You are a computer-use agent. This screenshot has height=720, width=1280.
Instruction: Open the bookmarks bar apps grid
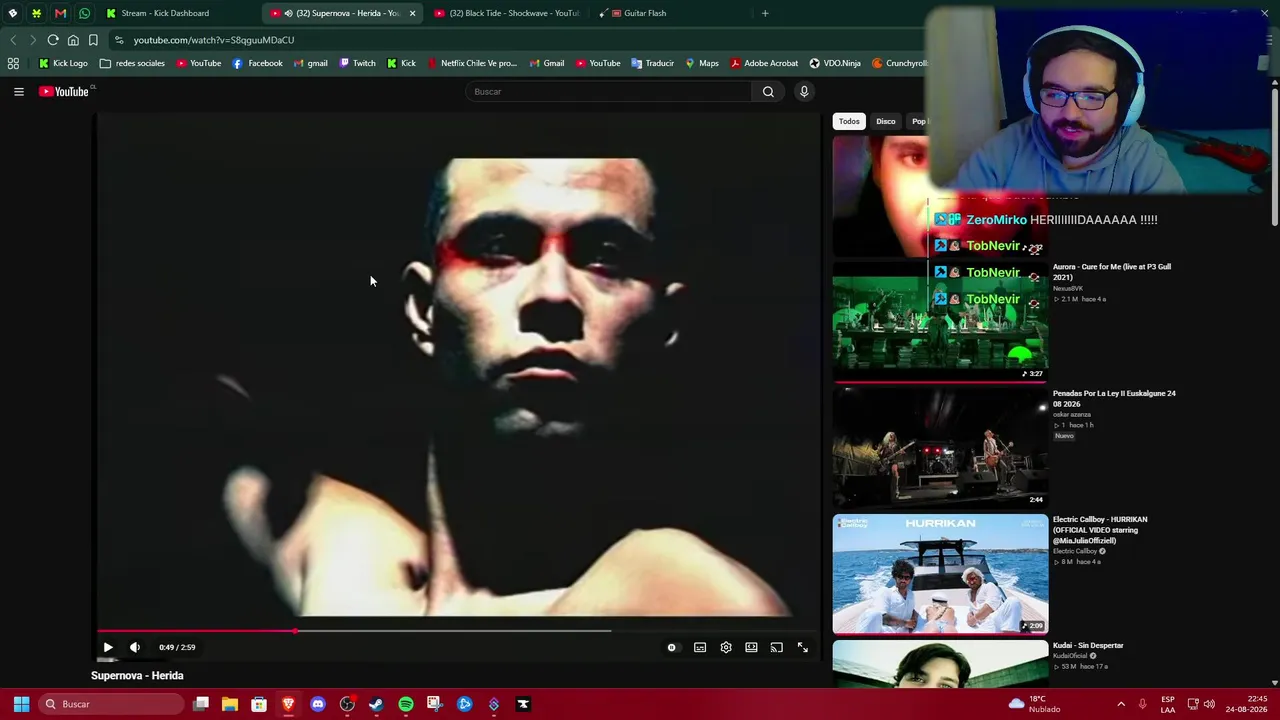click(x=13, y=63)
